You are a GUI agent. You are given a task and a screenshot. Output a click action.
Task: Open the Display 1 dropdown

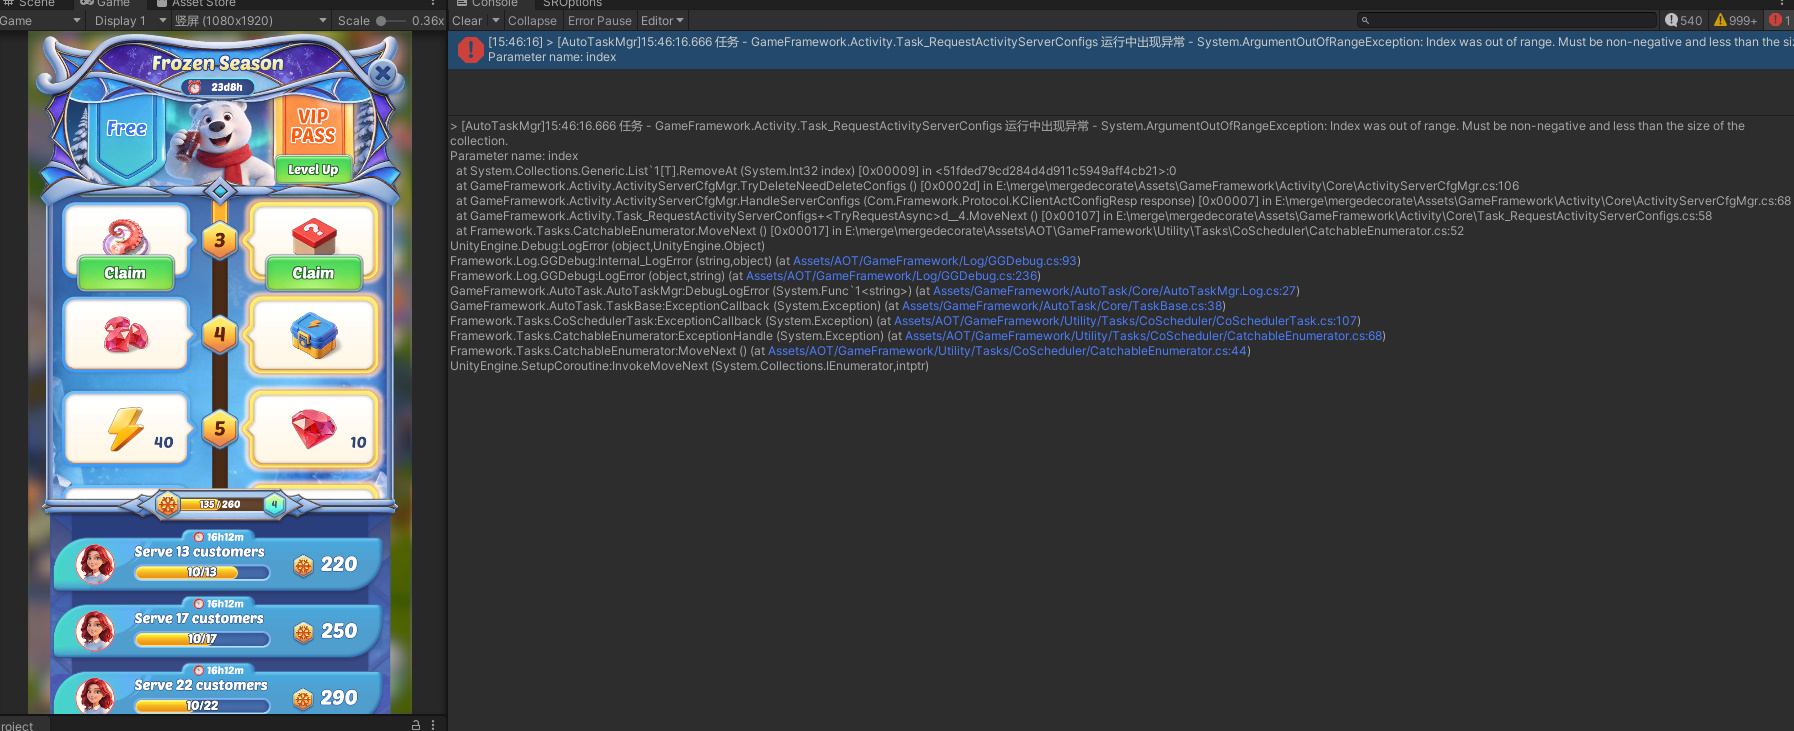point(129,21)
